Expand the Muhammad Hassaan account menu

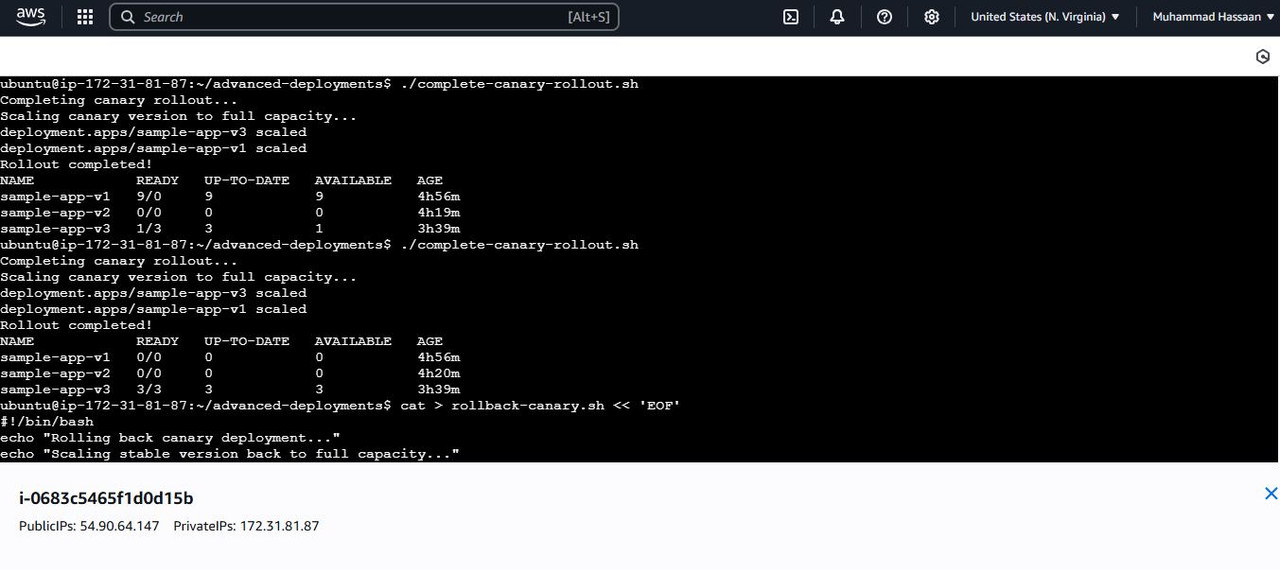point(1214,17)
